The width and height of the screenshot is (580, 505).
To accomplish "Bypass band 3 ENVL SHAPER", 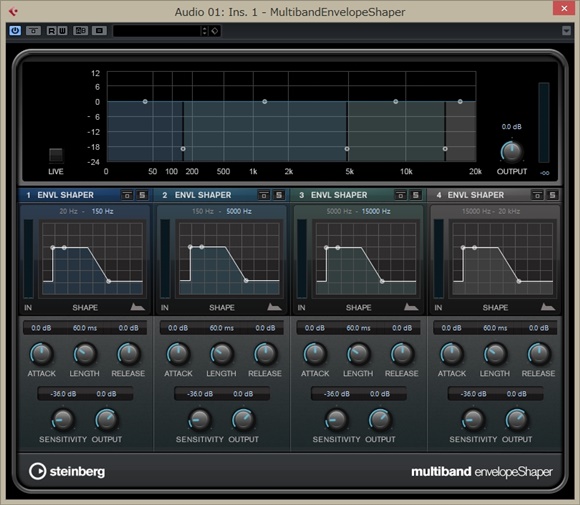I will pyautogui.click(x=400, y=195).
